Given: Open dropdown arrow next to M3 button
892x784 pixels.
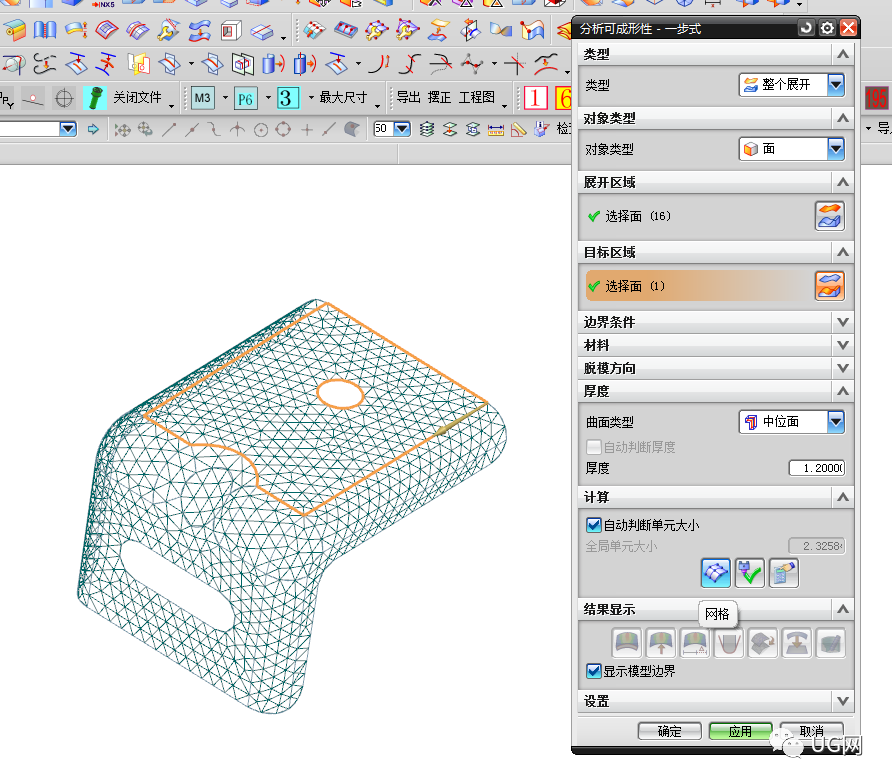Looking at the screenshot, I should [225, 97].
